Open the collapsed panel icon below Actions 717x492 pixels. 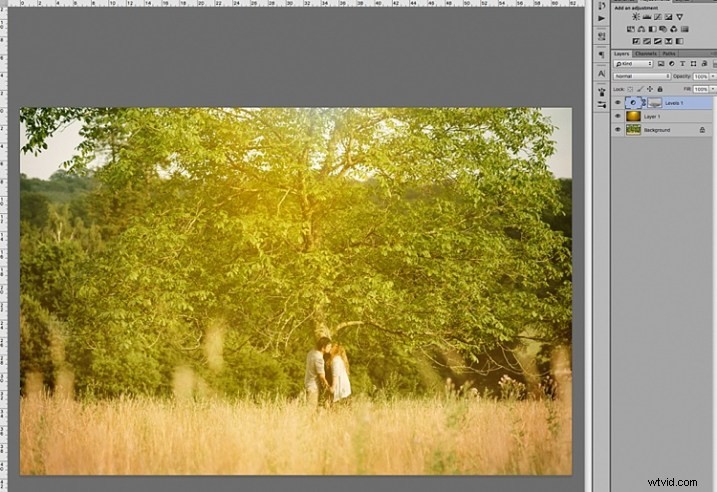coord(602,36)
